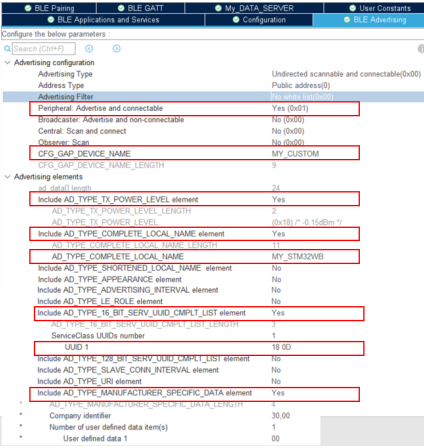
Task: Select the Address Type Public address value
Action: click(x=301, y=85)
